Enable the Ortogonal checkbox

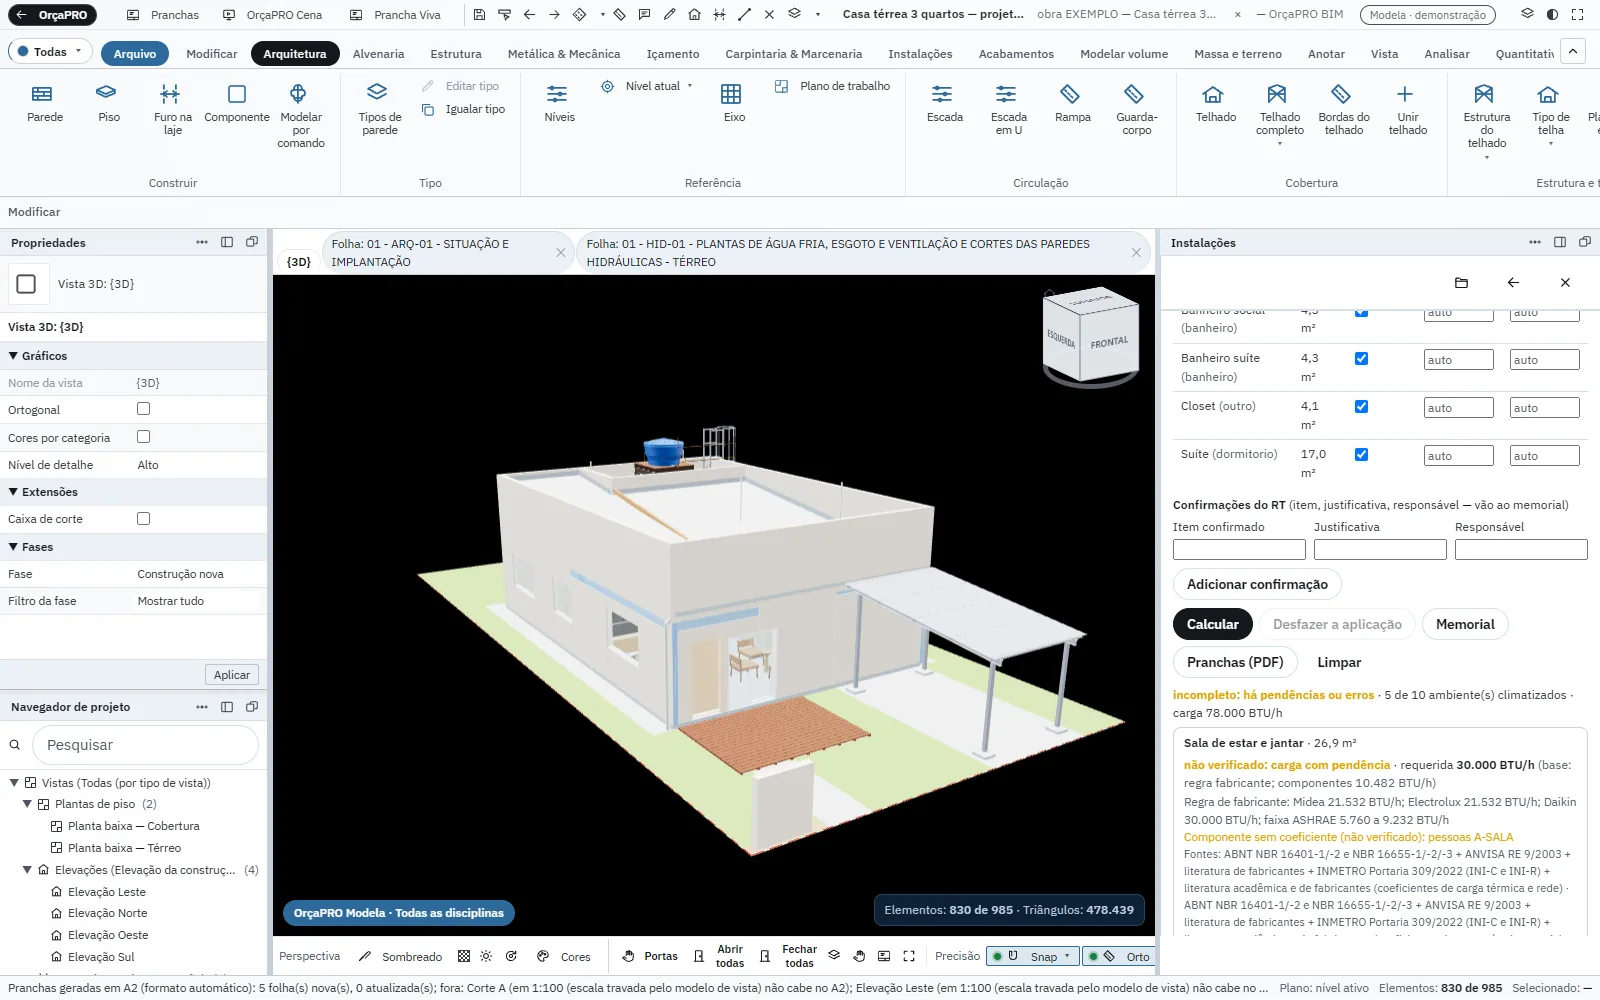tap(144, 409)
